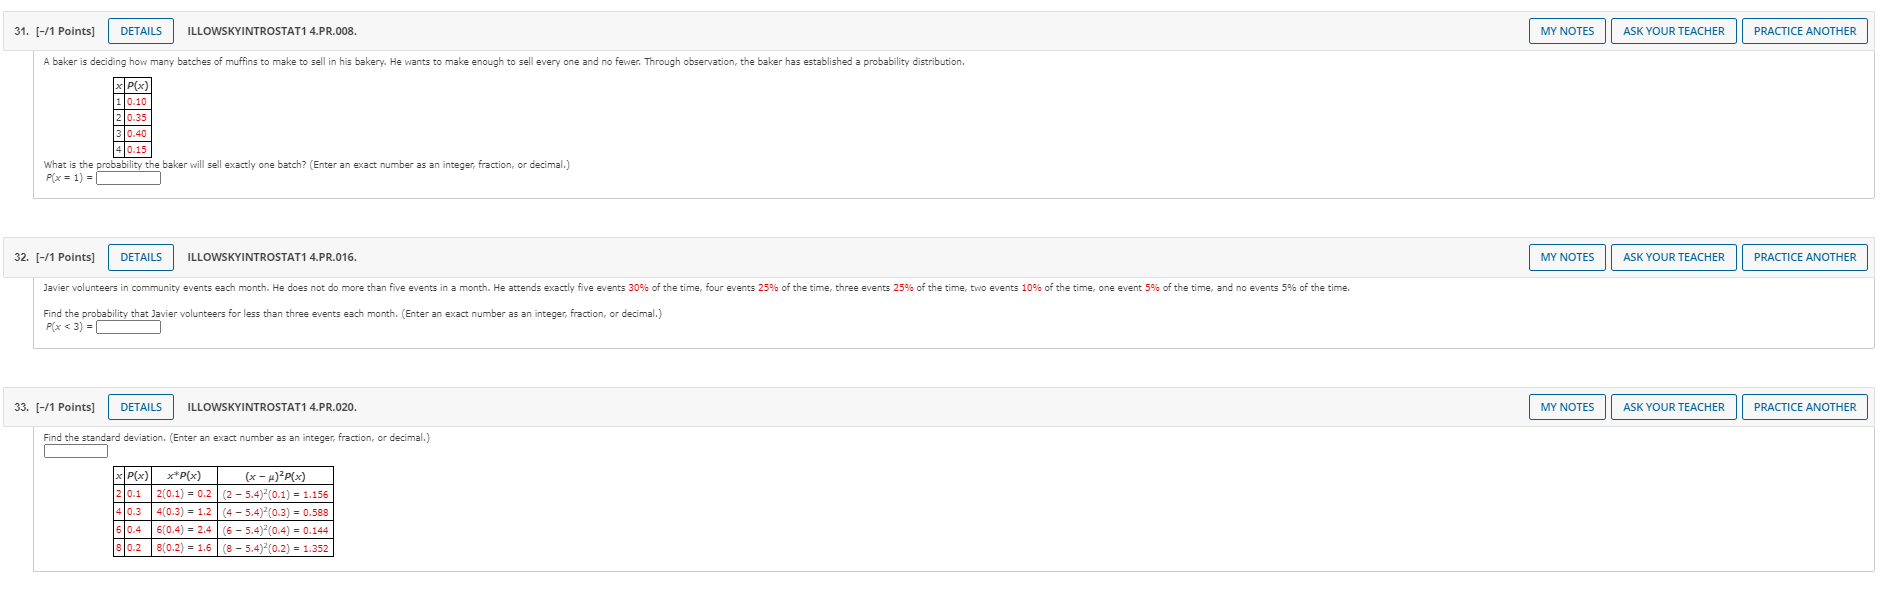
Task: Open MY NOTES for question 32
Action: tap(1567, 257)
